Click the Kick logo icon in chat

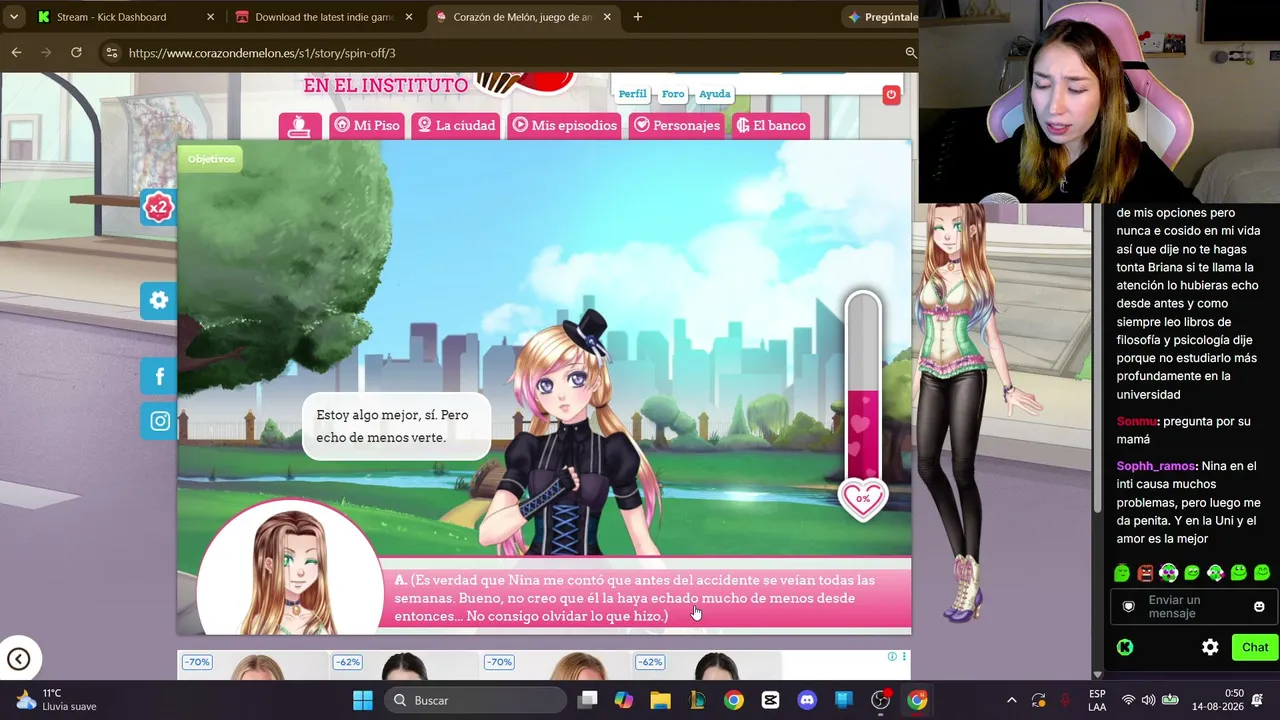1125,647
